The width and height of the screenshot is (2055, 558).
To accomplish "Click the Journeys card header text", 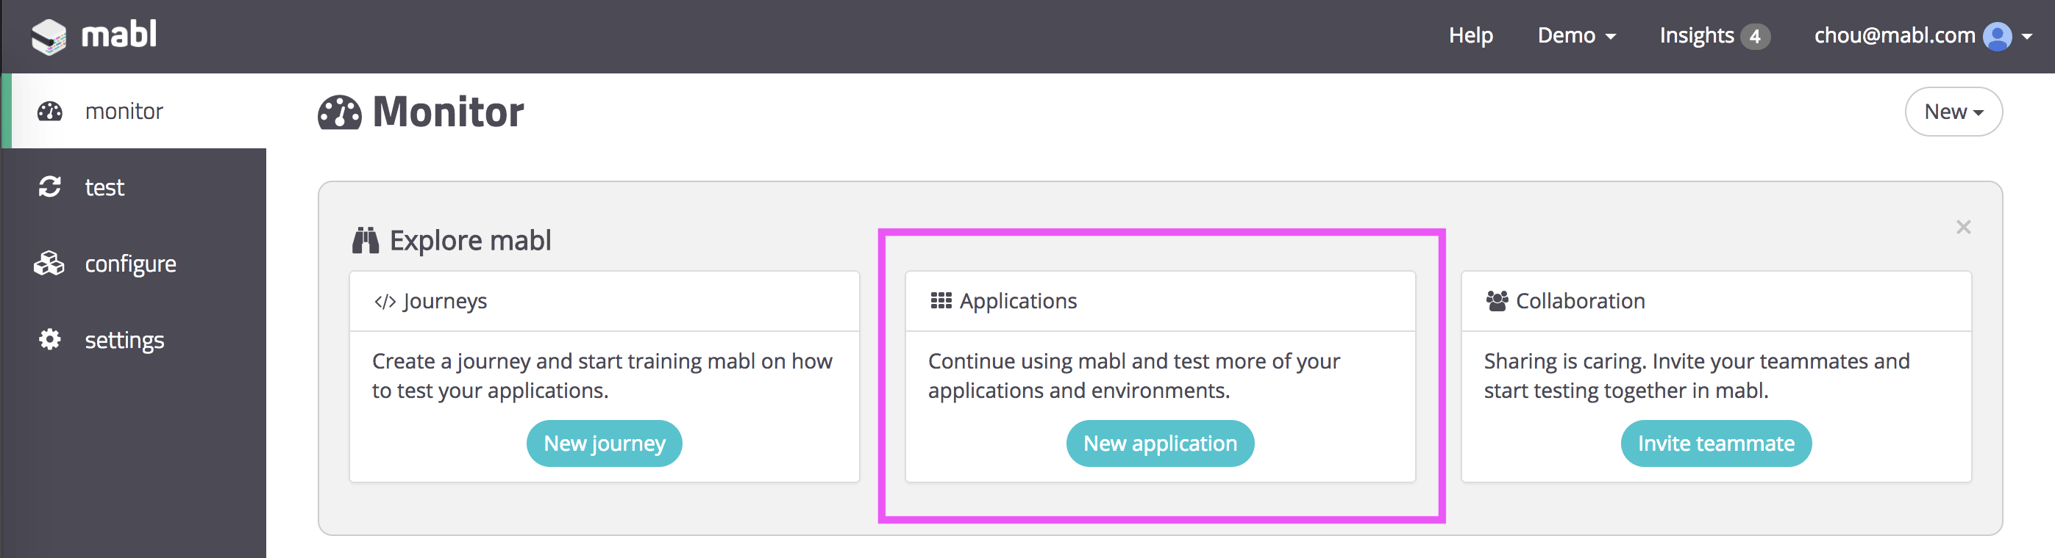I will [445, 301].
